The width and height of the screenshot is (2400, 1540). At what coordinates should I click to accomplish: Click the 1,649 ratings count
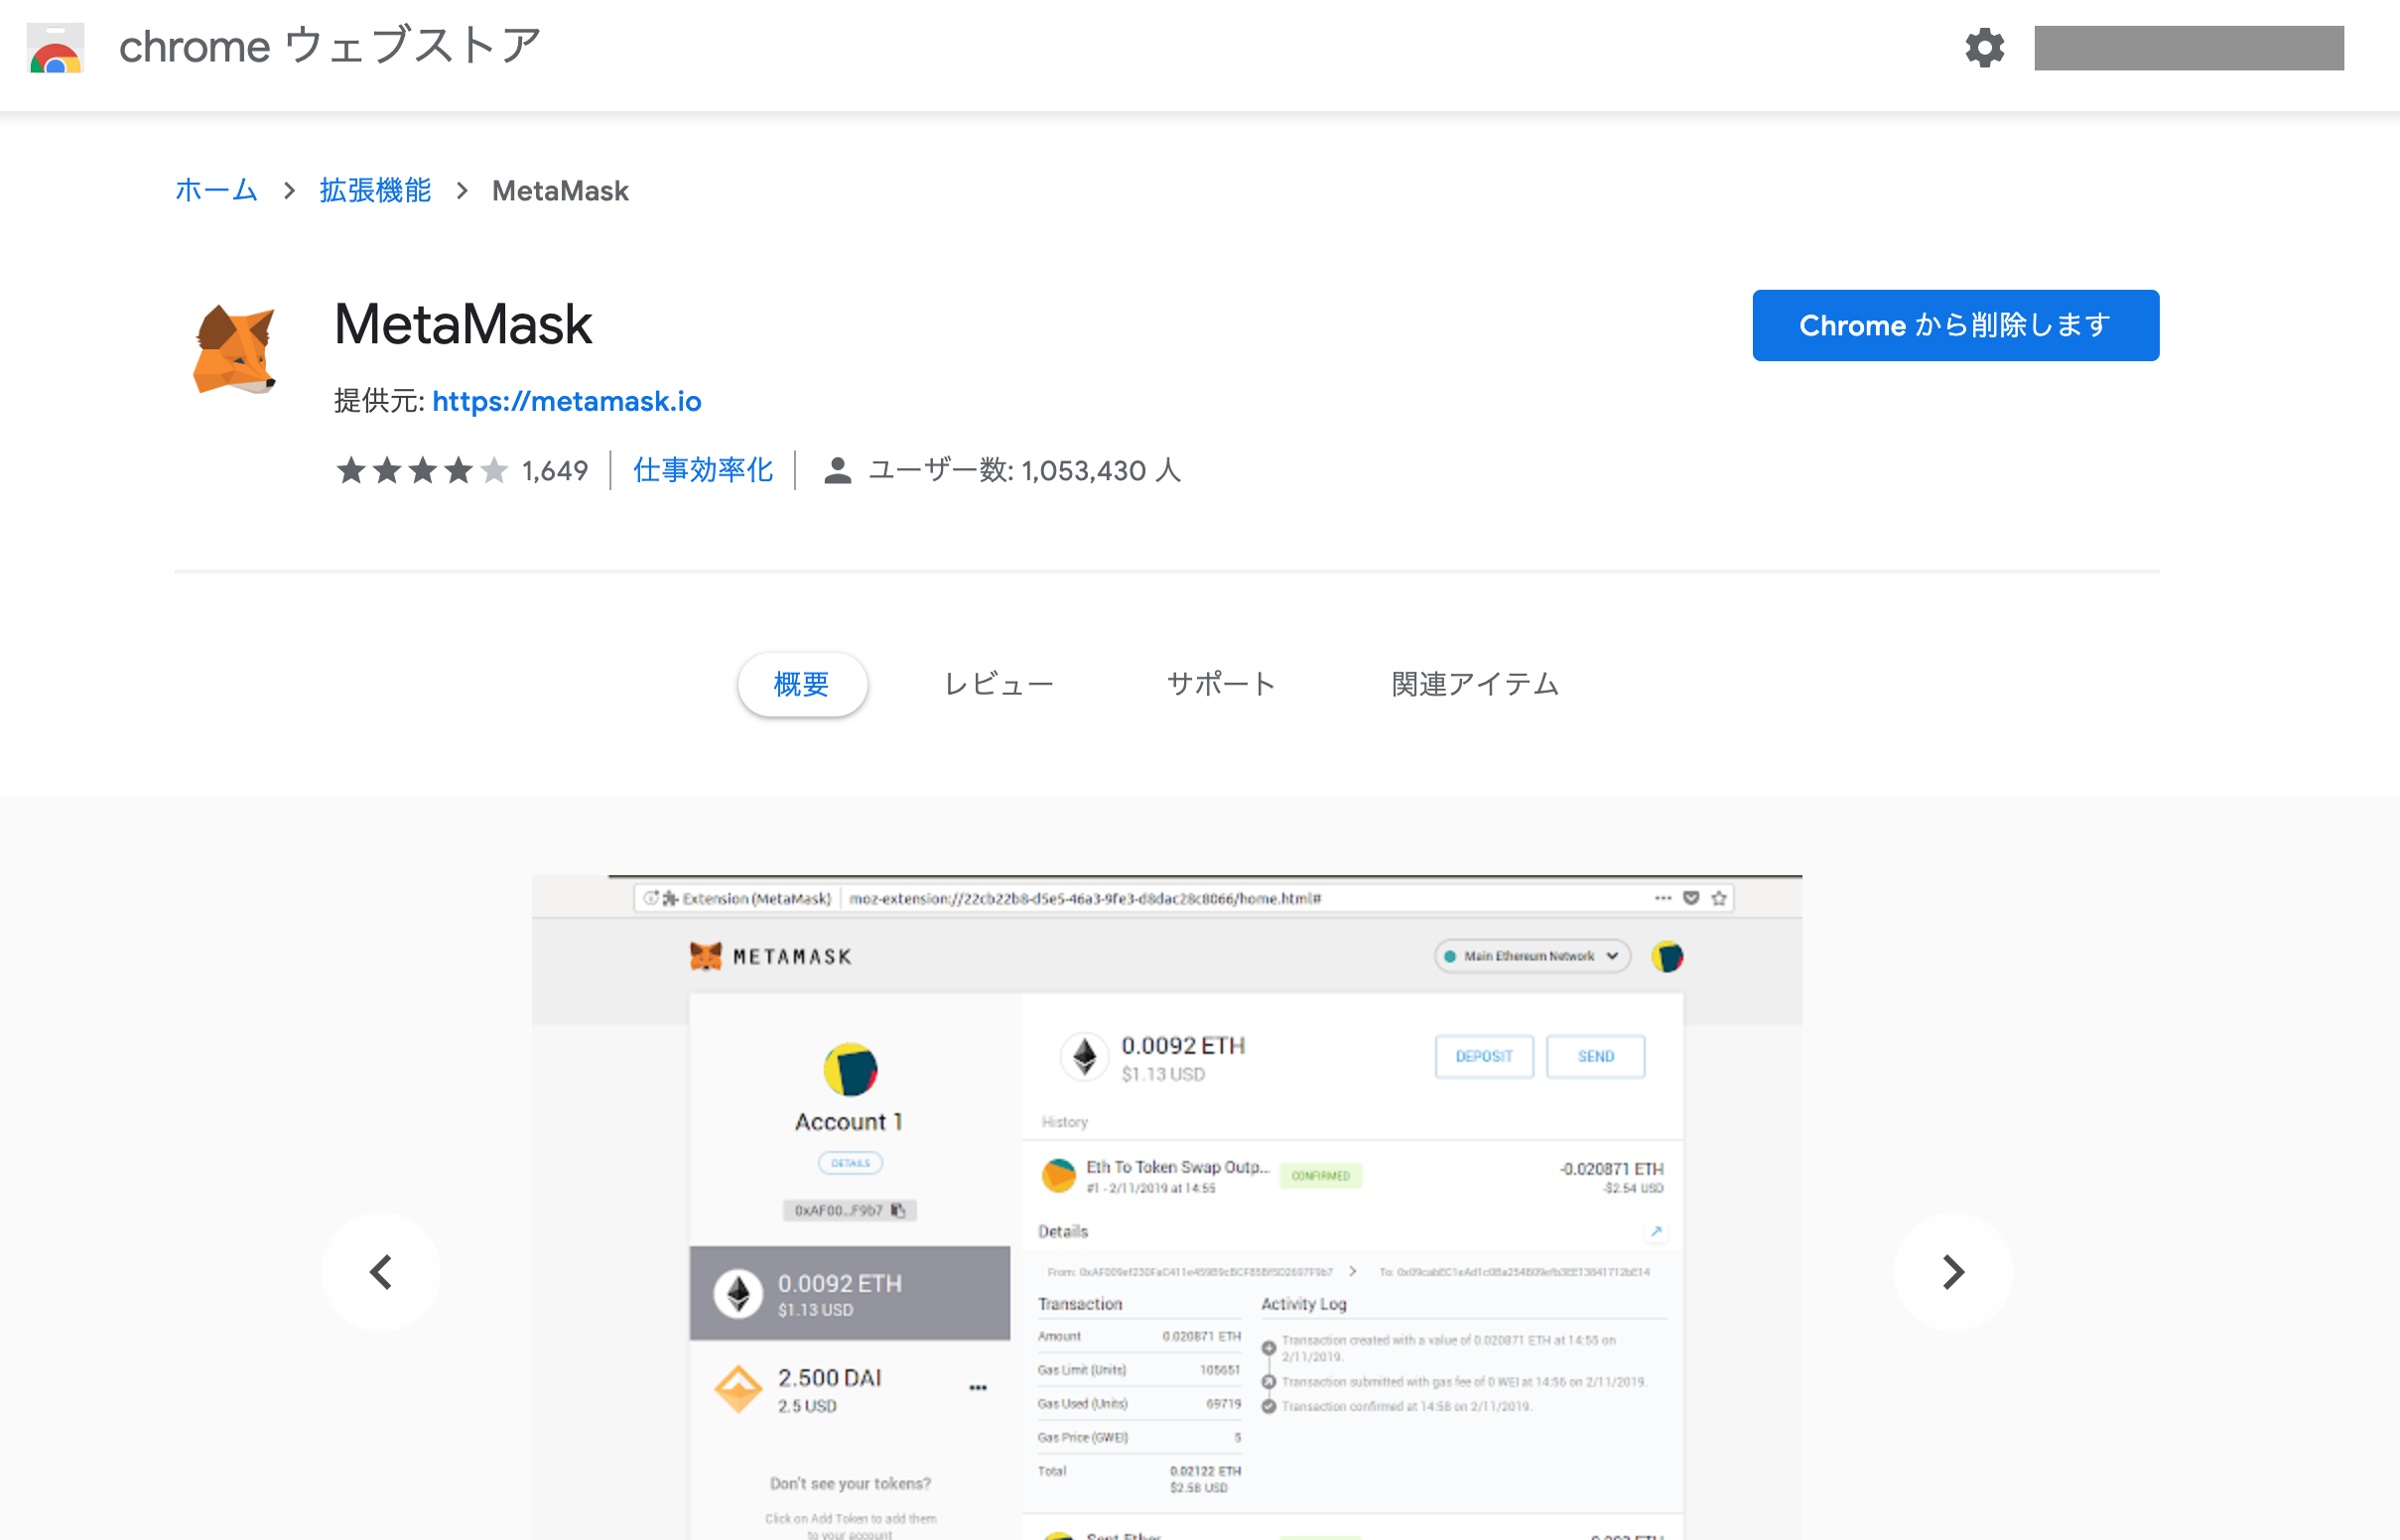(555, 470)
